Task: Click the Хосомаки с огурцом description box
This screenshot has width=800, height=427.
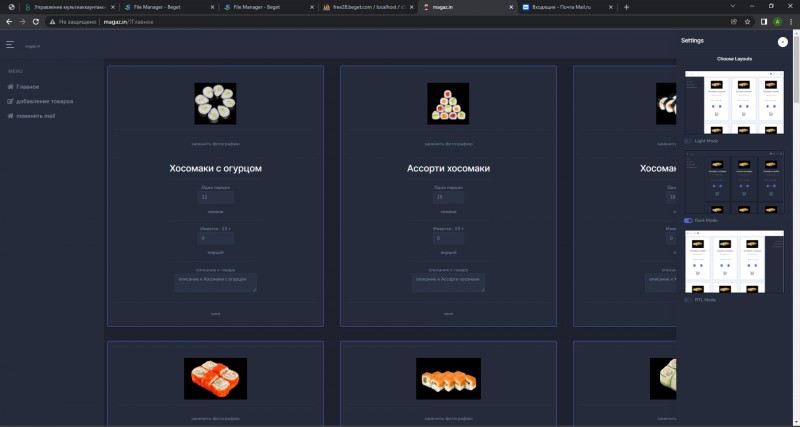Action: pos(215,283)
